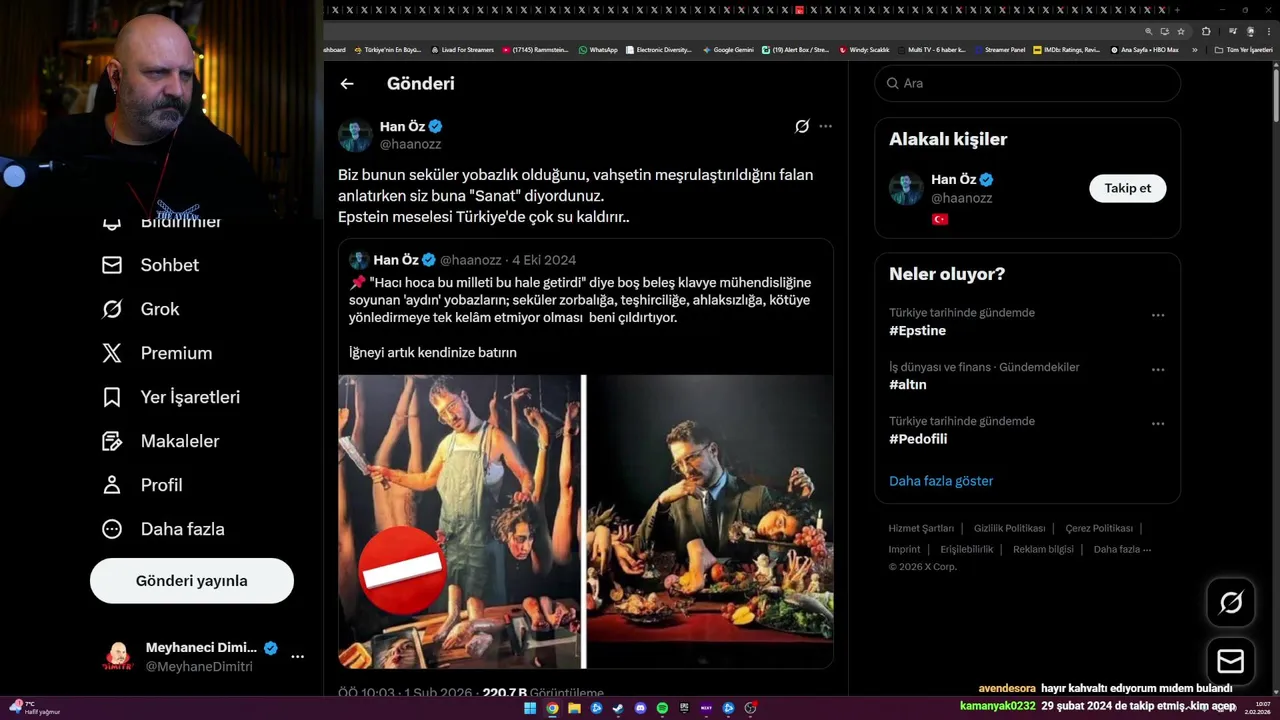The width and height of the screenshot is (1280, 720).
Task: Open the three-dot menu on Han Öz post
Action: point(825,126)
